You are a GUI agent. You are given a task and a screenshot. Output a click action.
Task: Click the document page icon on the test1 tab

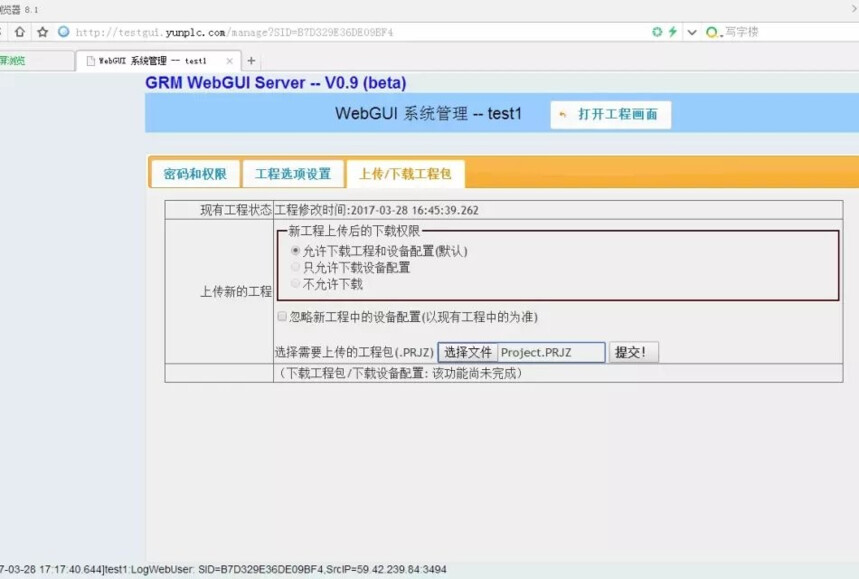pos(90,61)
